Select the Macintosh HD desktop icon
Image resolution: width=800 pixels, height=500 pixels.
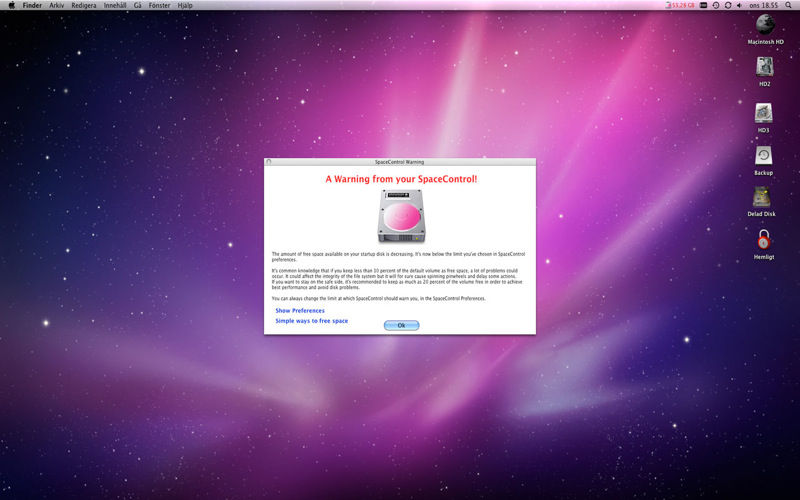pyautogui.click(x=764, y=25)
